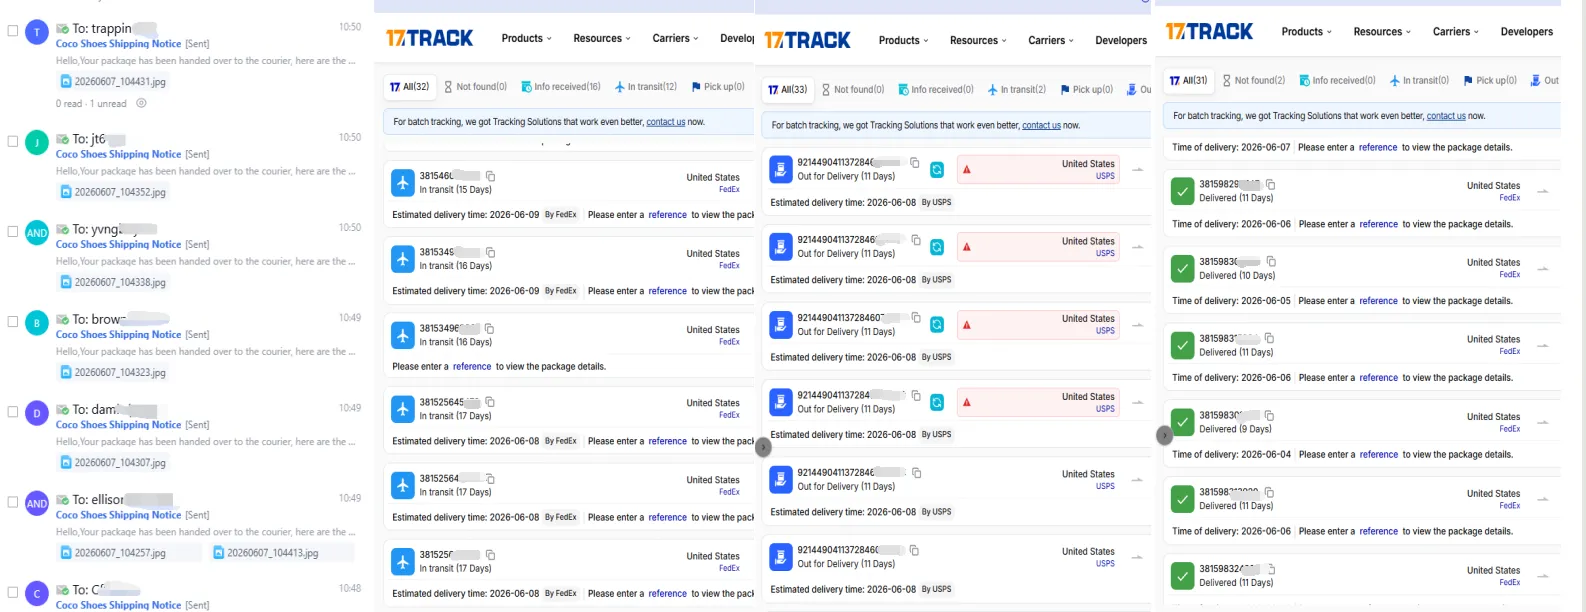Open Coco Shoes Shipping Notice to yvng
The width and height of the screenshot is (1586, 612).
click(x=118, y=244)
